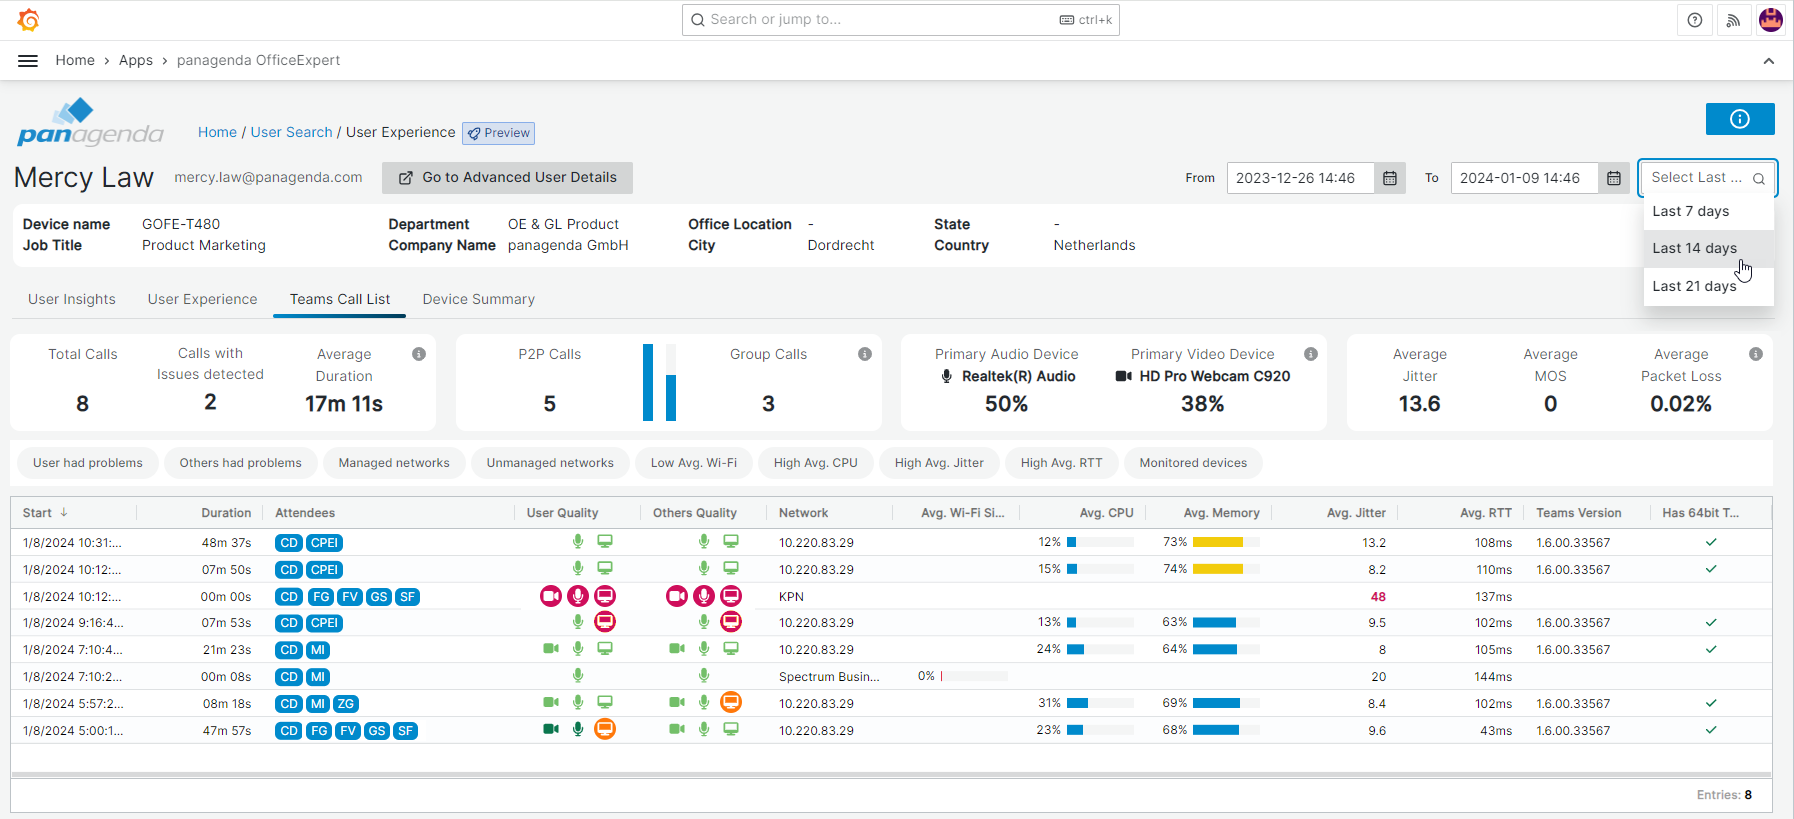
Task: Click the HD Pro Webcam camera icon
Action: tap(1124, 376)
